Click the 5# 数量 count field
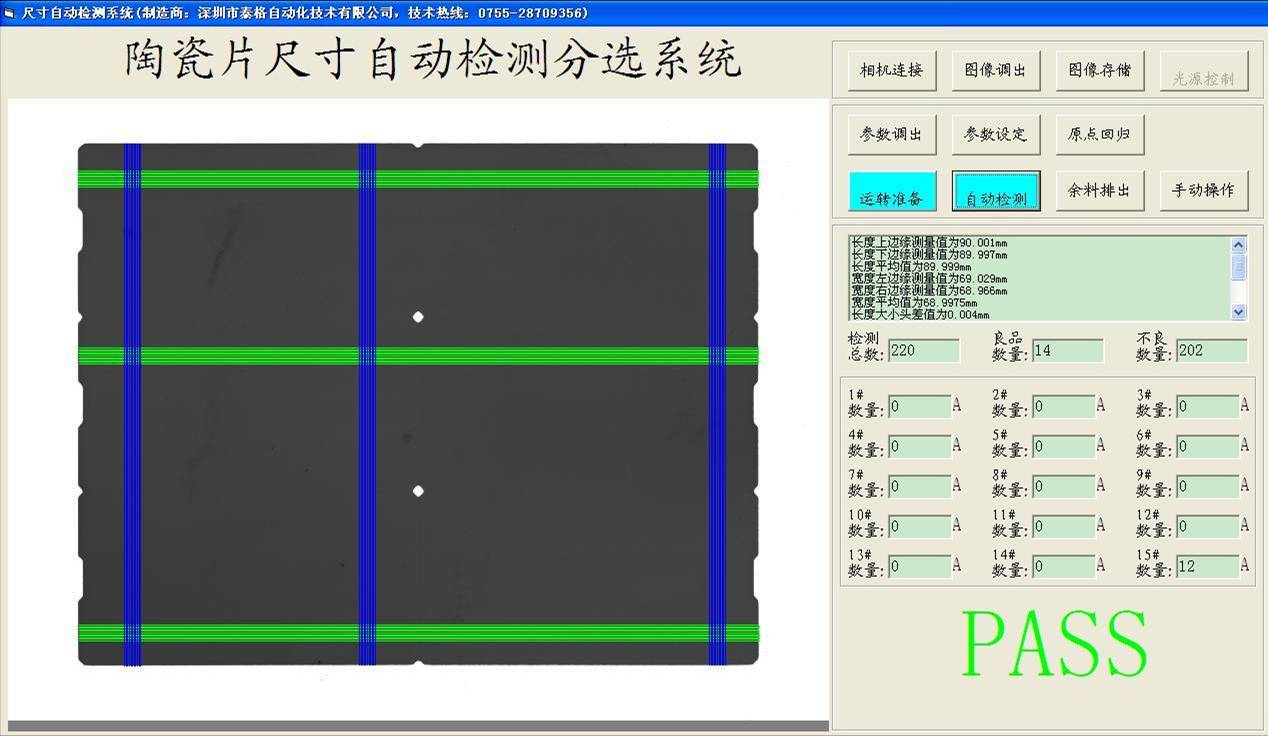The image size is (1268, 736). [1063, 447]
